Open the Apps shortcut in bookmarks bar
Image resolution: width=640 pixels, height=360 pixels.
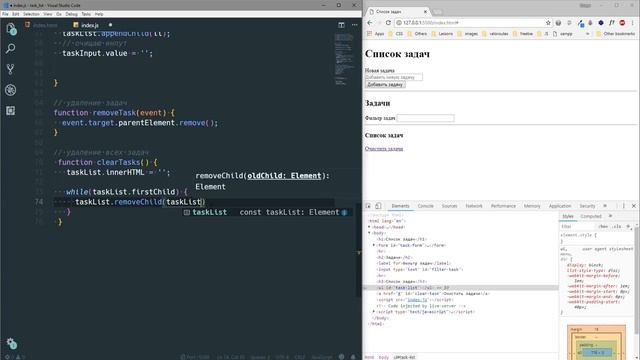pyautogui.click(x=376, y=34)
